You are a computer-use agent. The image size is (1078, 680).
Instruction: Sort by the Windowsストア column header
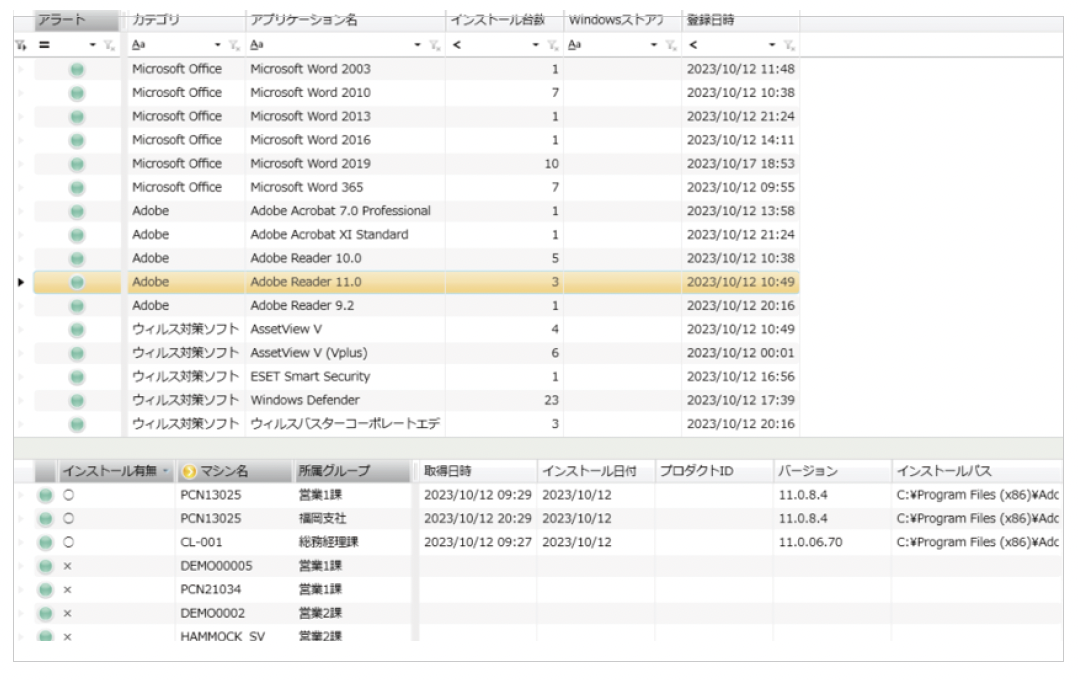[623, 21]
